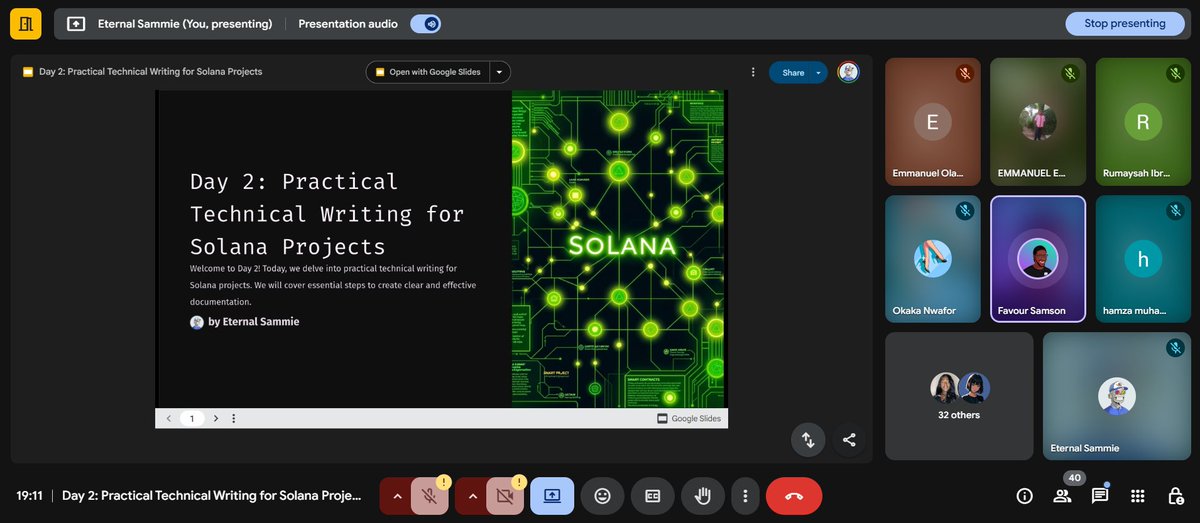
Task: Click the swap layout arrows button
Action: coord(808,439)
